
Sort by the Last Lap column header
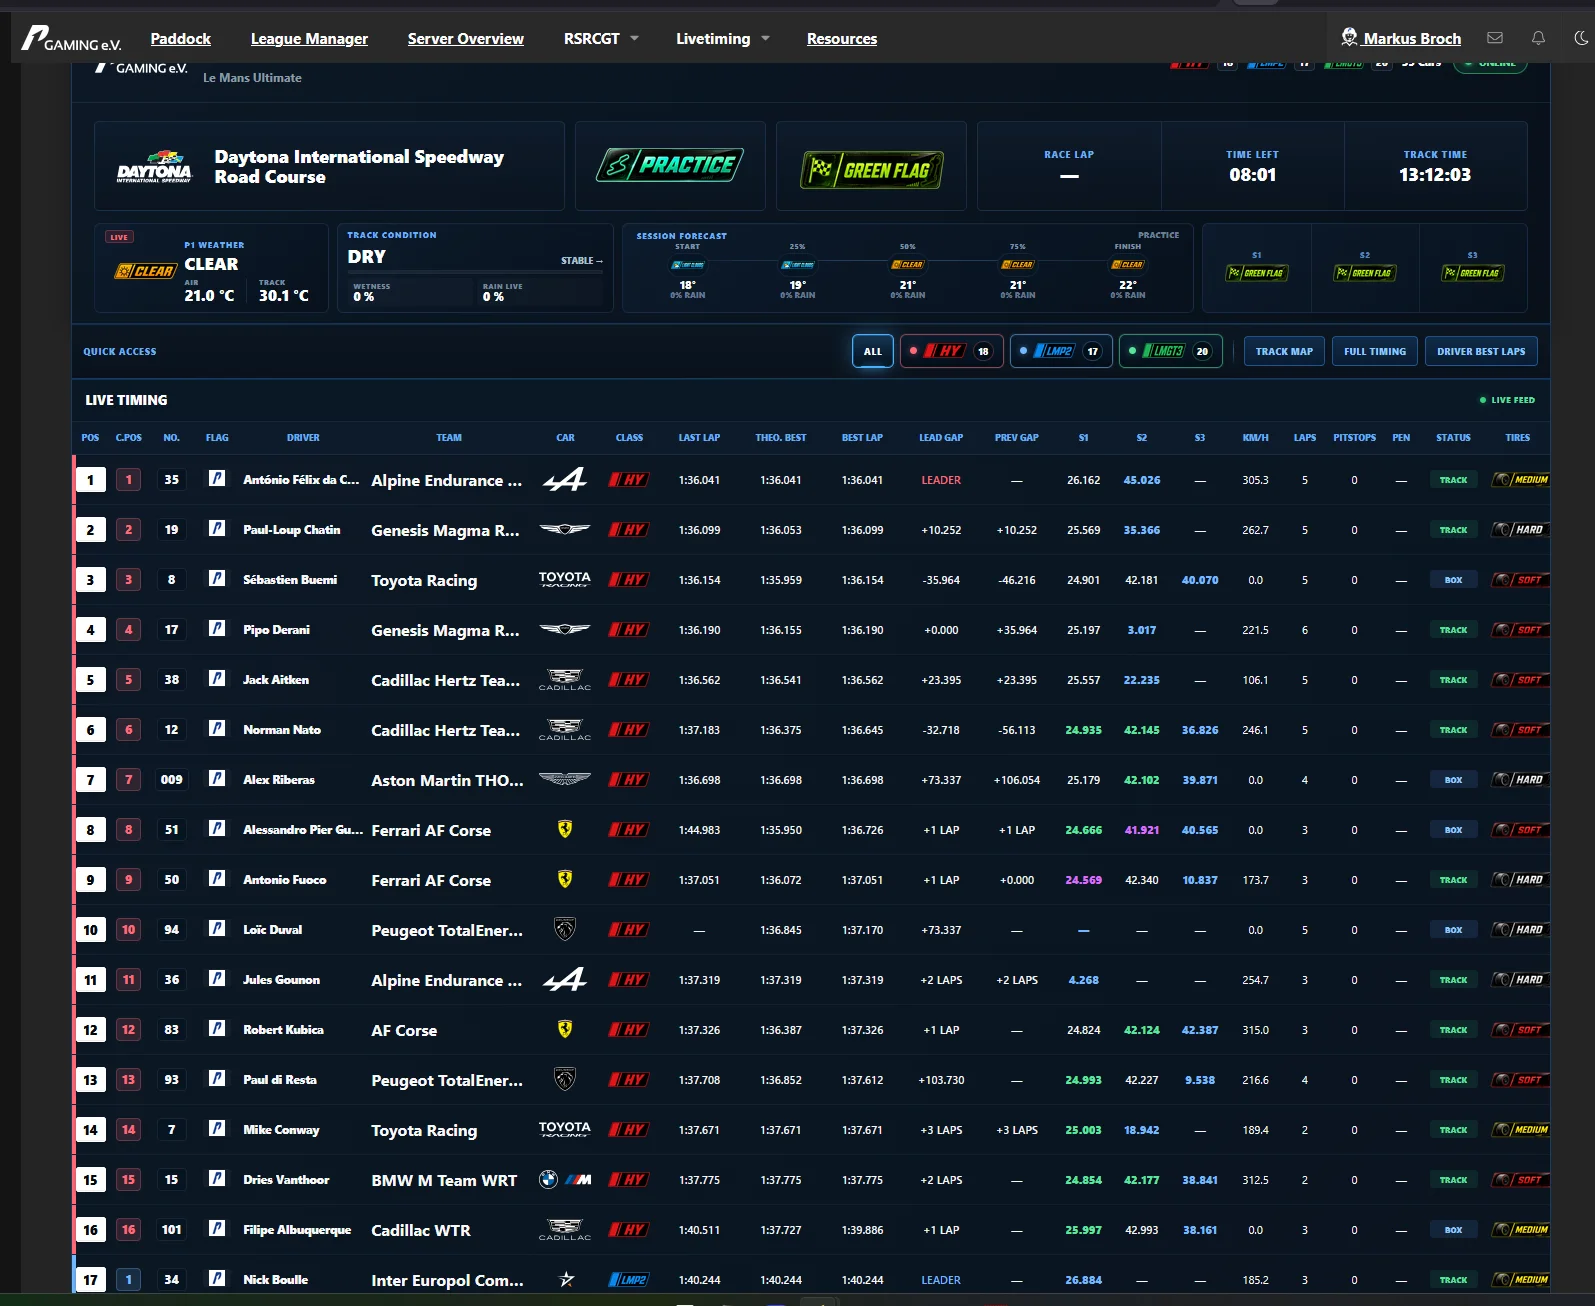click(699, 438)
